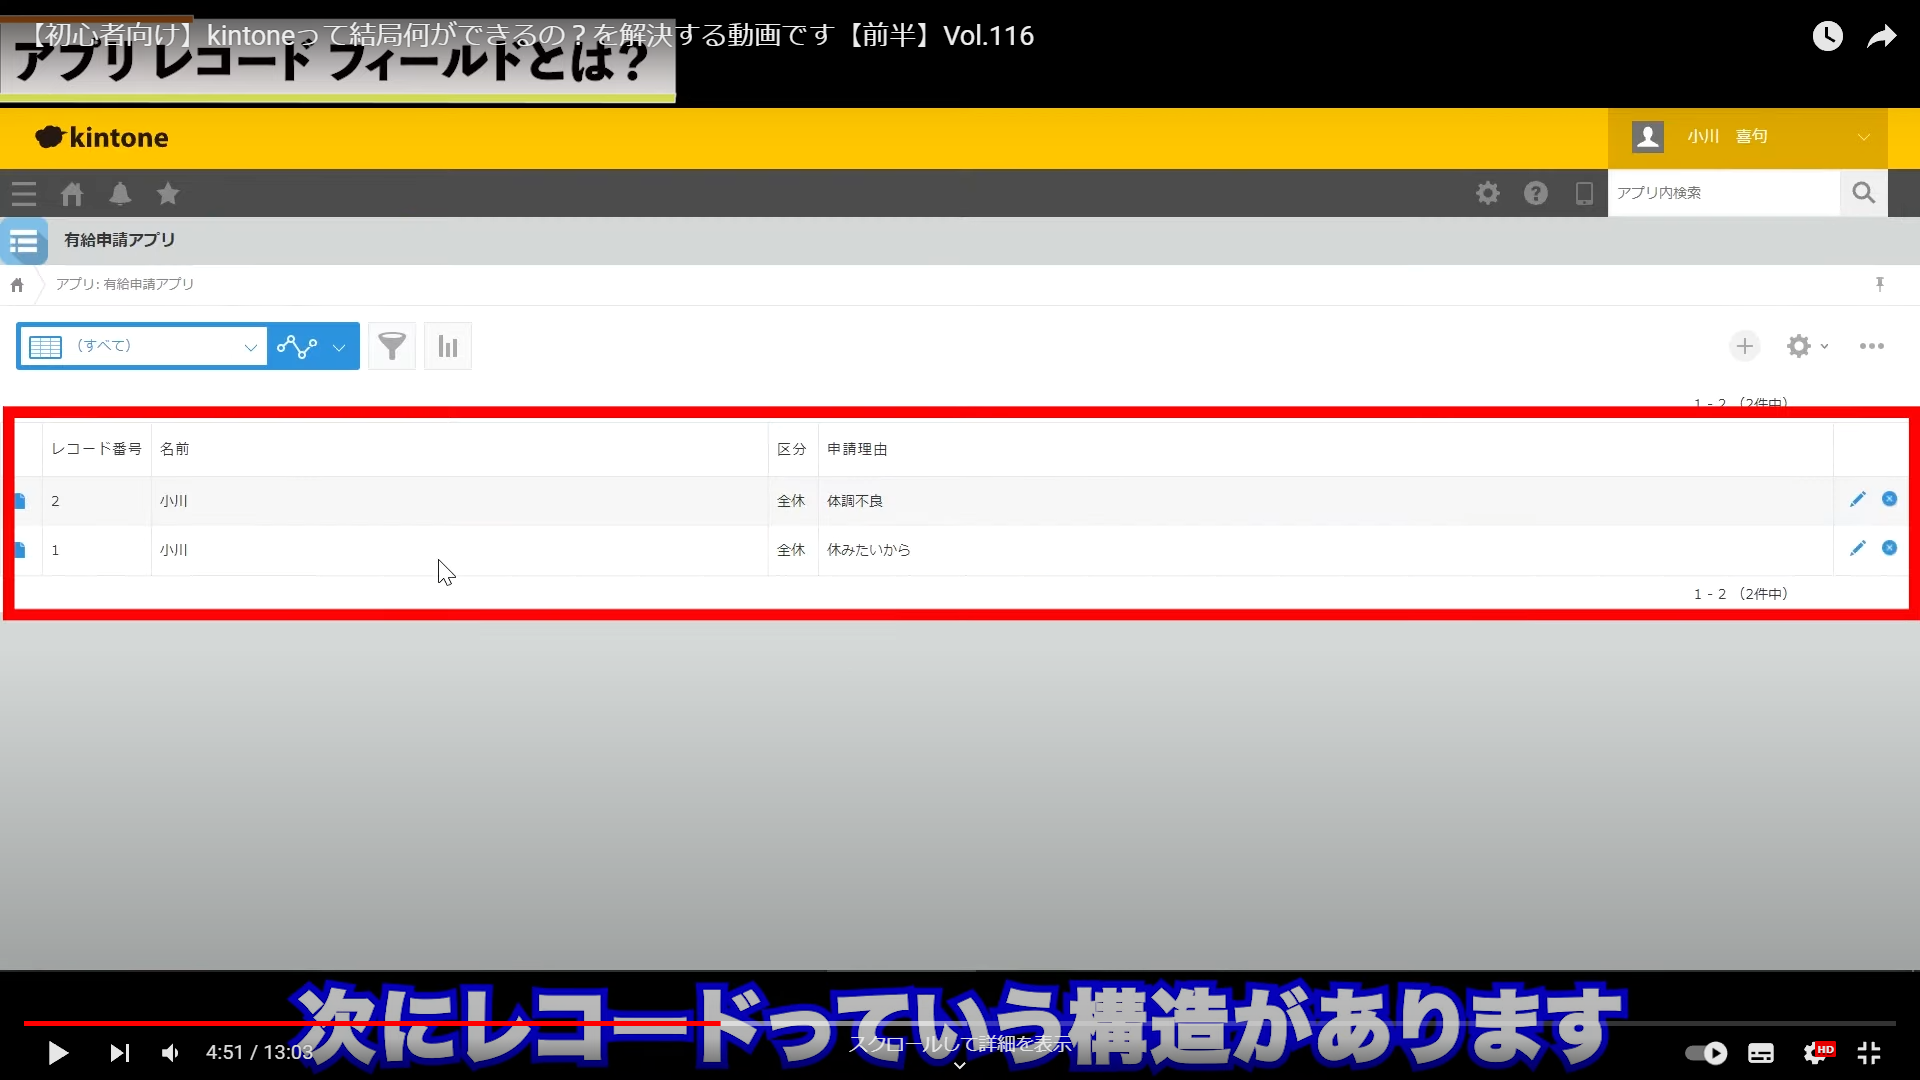Play the video
1920x1080 pixels.
[58, 1053]
